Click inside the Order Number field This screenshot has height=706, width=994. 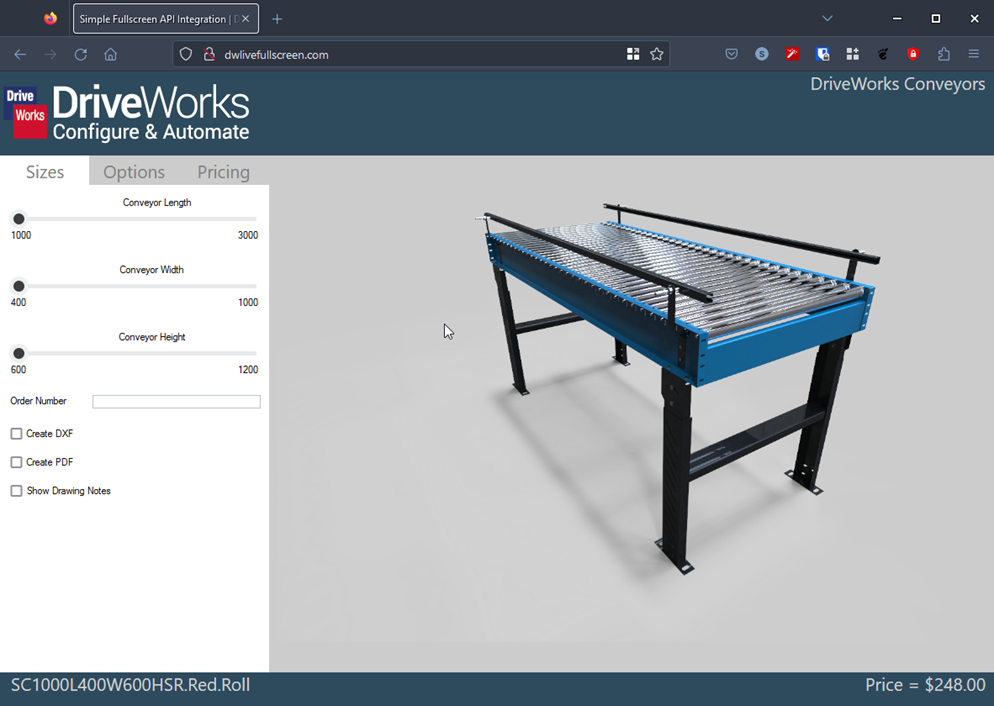[x=176, y=401]
